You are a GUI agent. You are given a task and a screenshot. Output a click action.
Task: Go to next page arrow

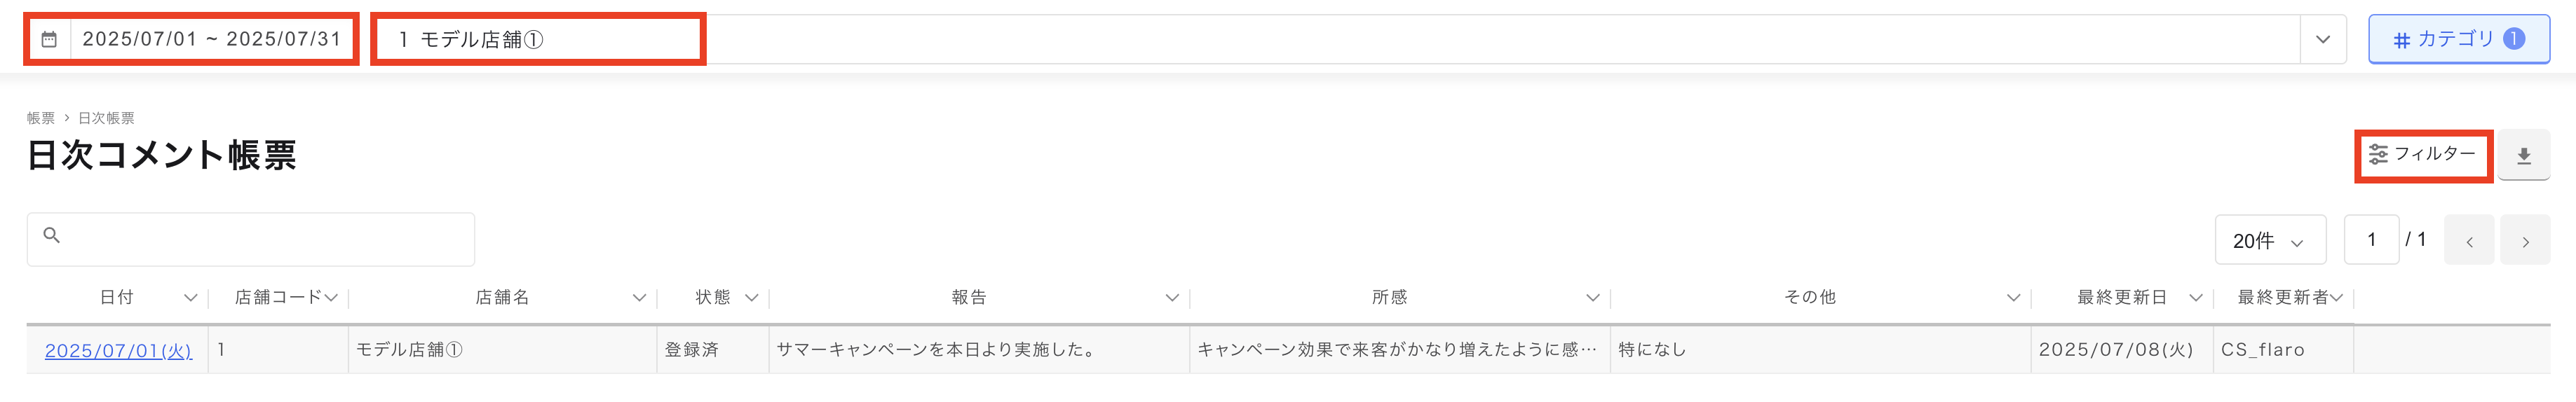tap(2525, 241)
